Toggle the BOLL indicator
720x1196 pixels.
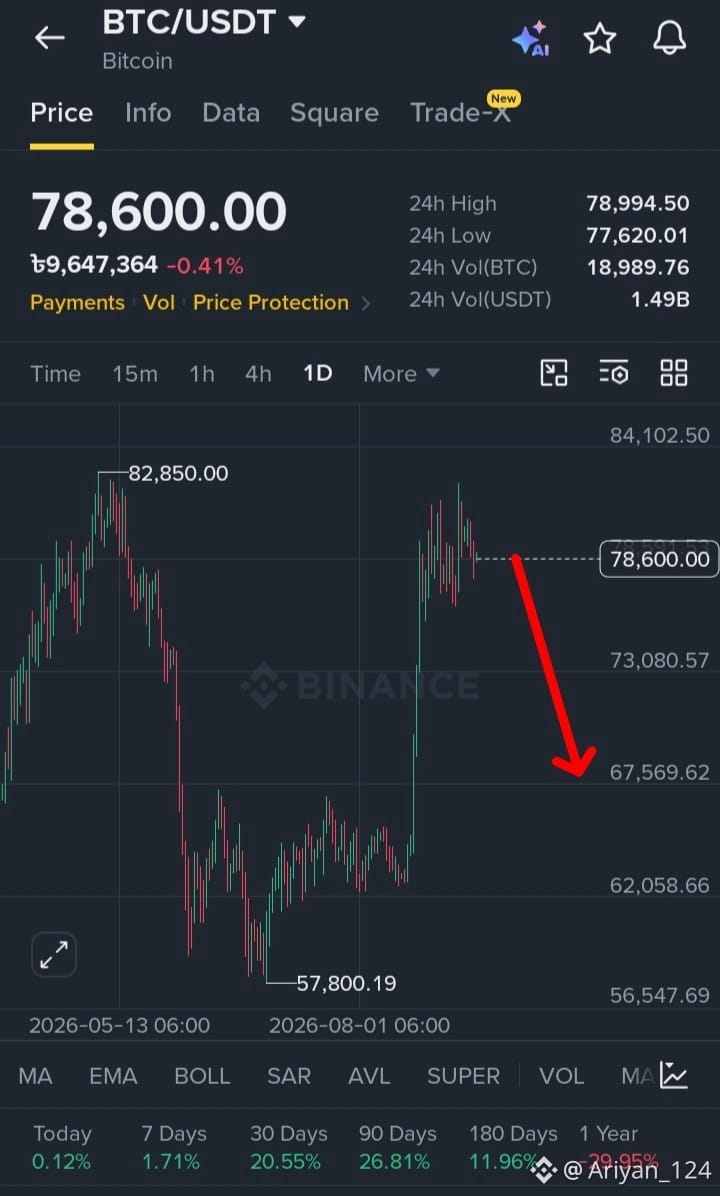click(x=202, y=1076)
